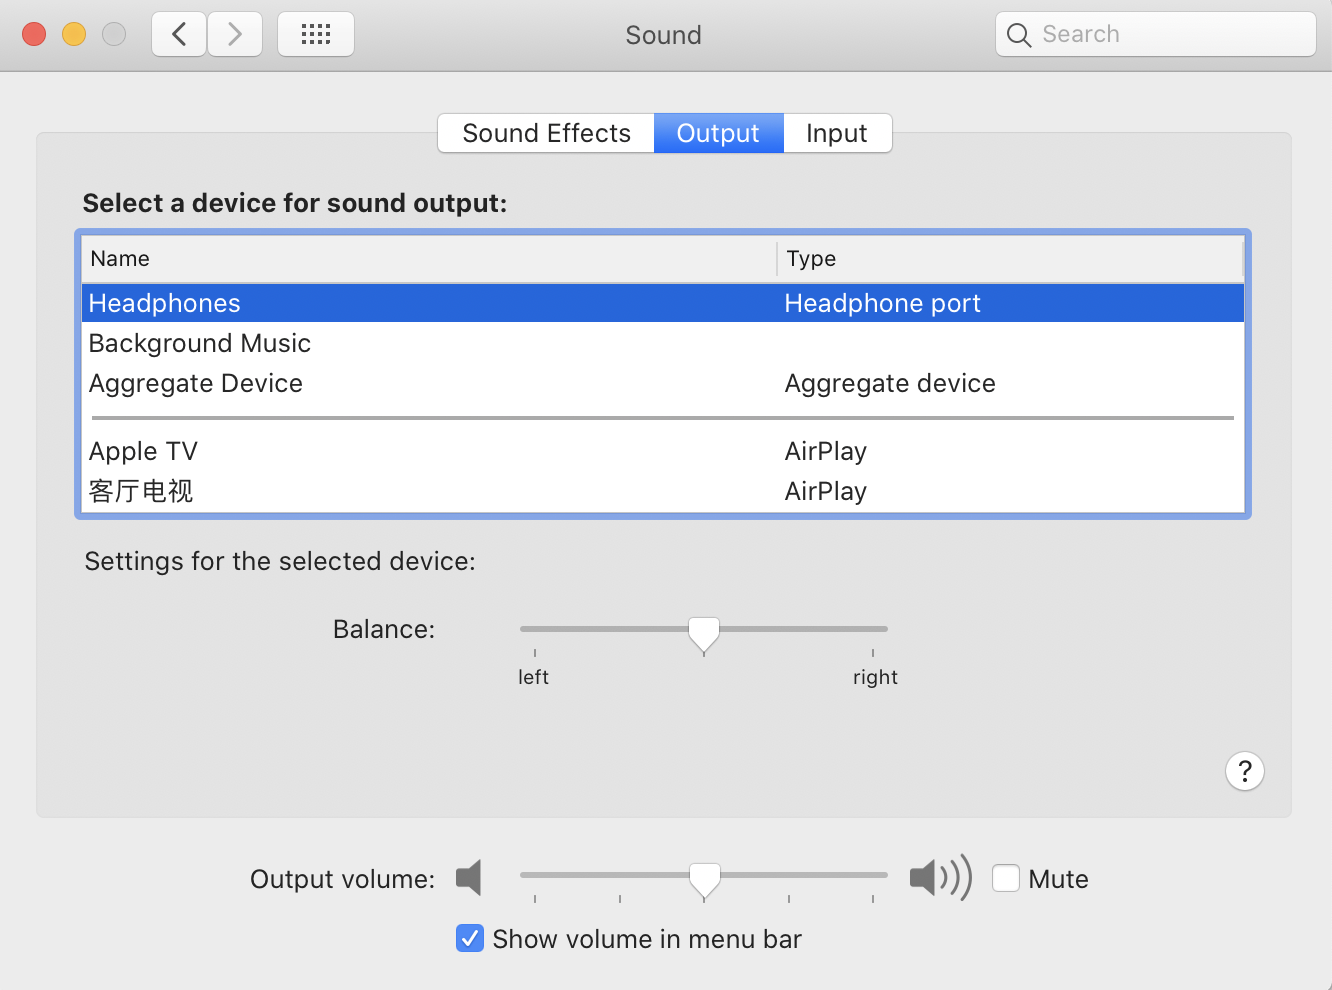Click the magnifying glass search icon
This screenshot has height=990, width=1332.
click(x=1019, y=35)
